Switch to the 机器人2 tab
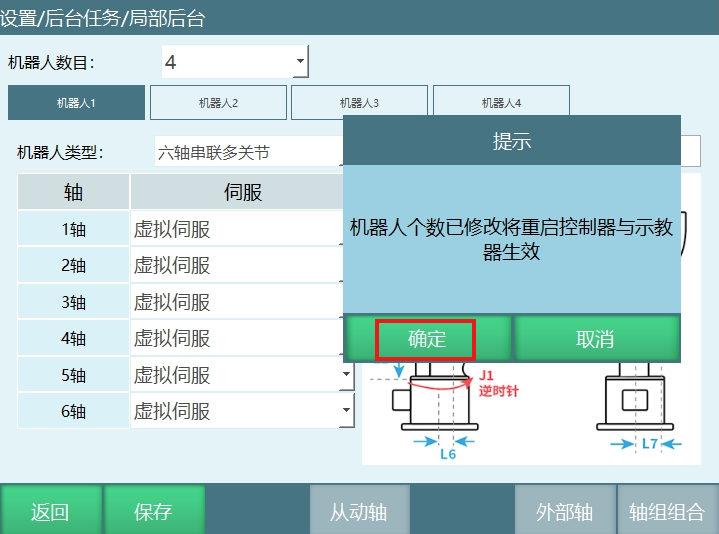This screenshot has width=719, height=534. point(218,103)
